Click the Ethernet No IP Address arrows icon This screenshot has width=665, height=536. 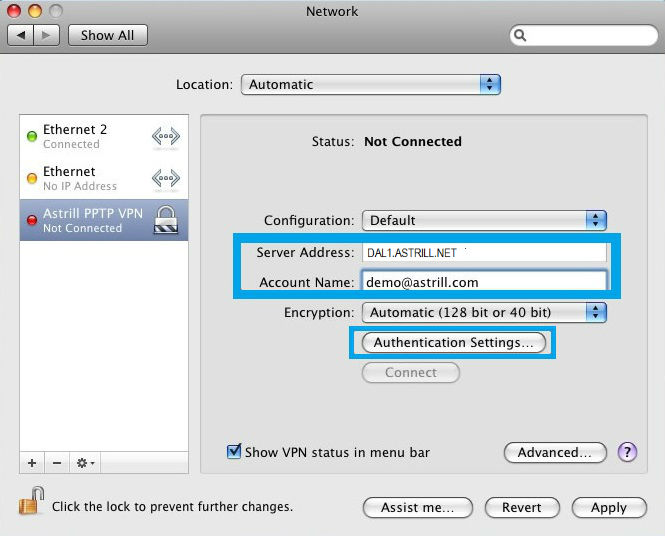pyautogui.click(x=166, y=178)
